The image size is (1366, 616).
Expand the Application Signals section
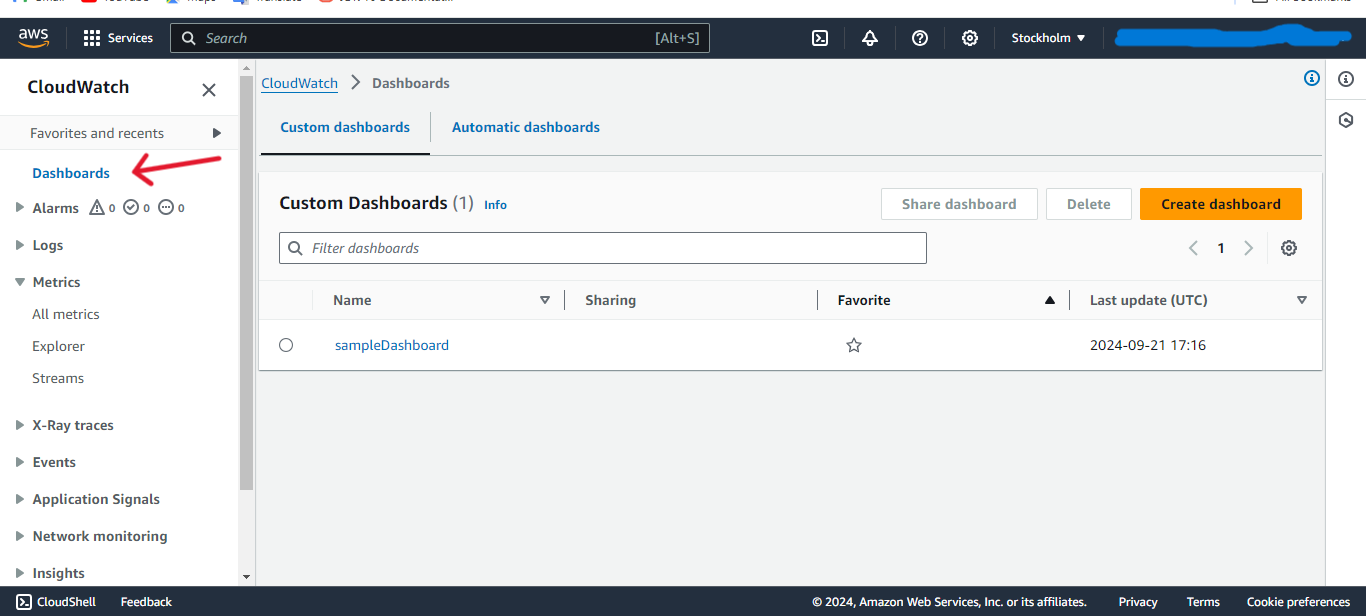(20, 499)
